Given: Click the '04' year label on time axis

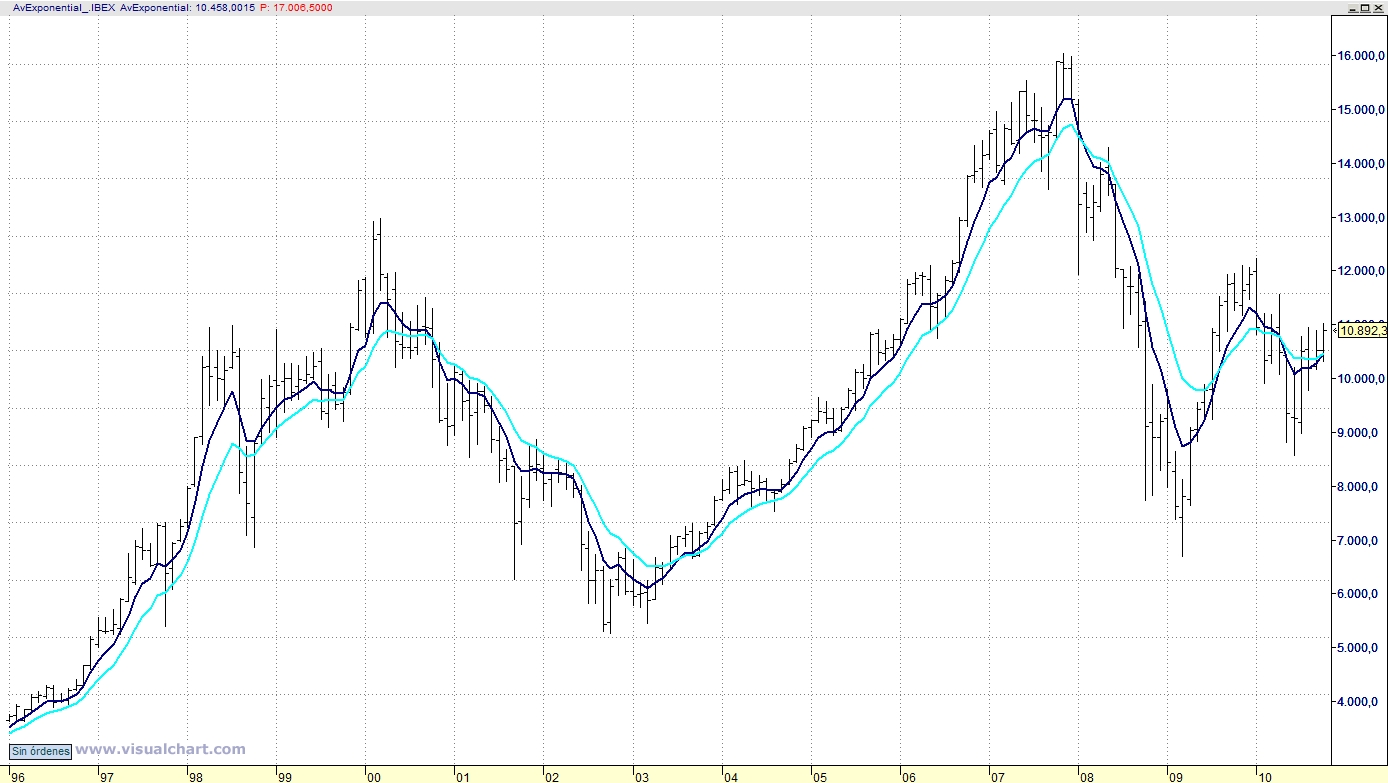Looking at the screenshot, I should 729,776.
